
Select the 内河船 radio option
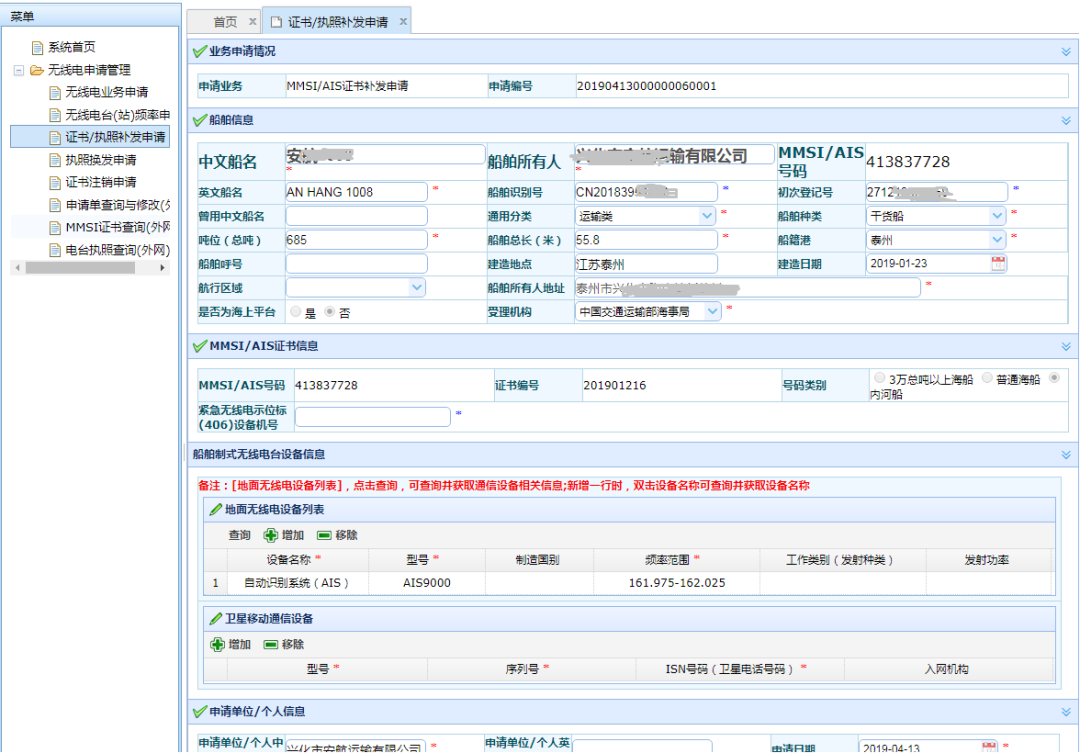coord(1054,378)
